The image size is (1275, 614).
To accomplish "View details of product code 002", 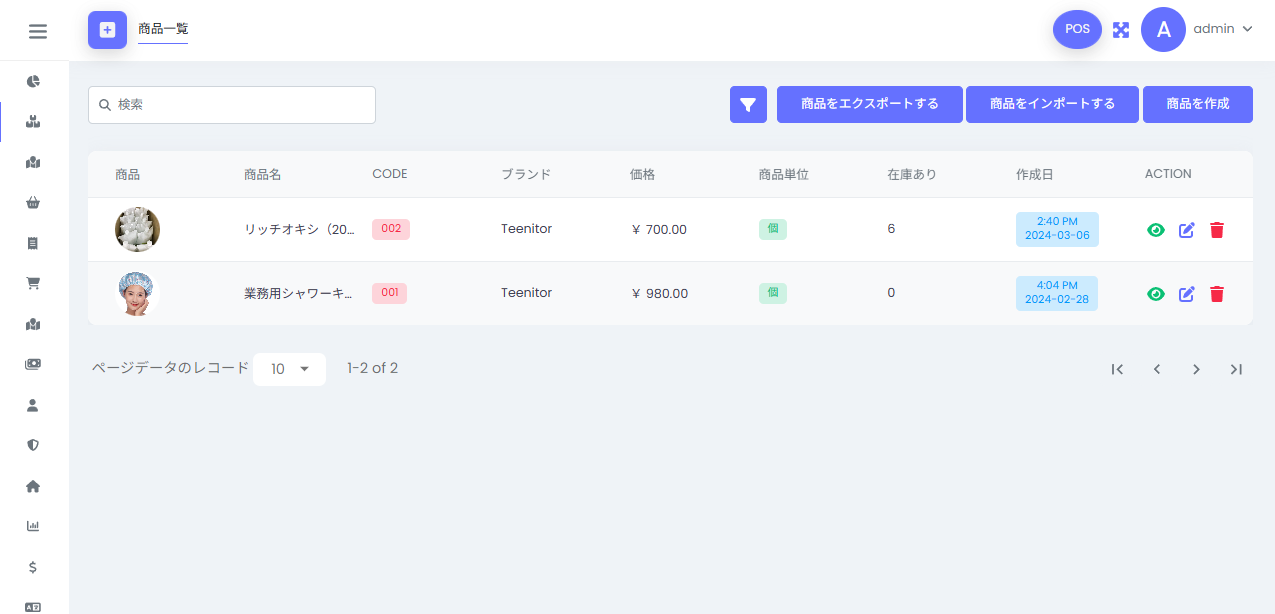I will point(1156,230).
